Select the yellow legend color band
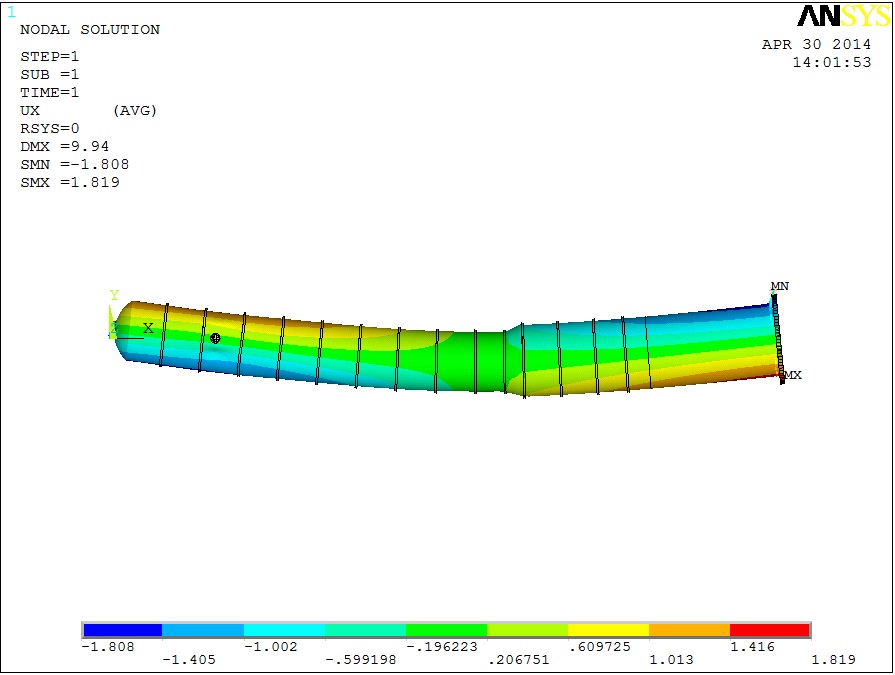The image size is (895, 675). [608, 630]
